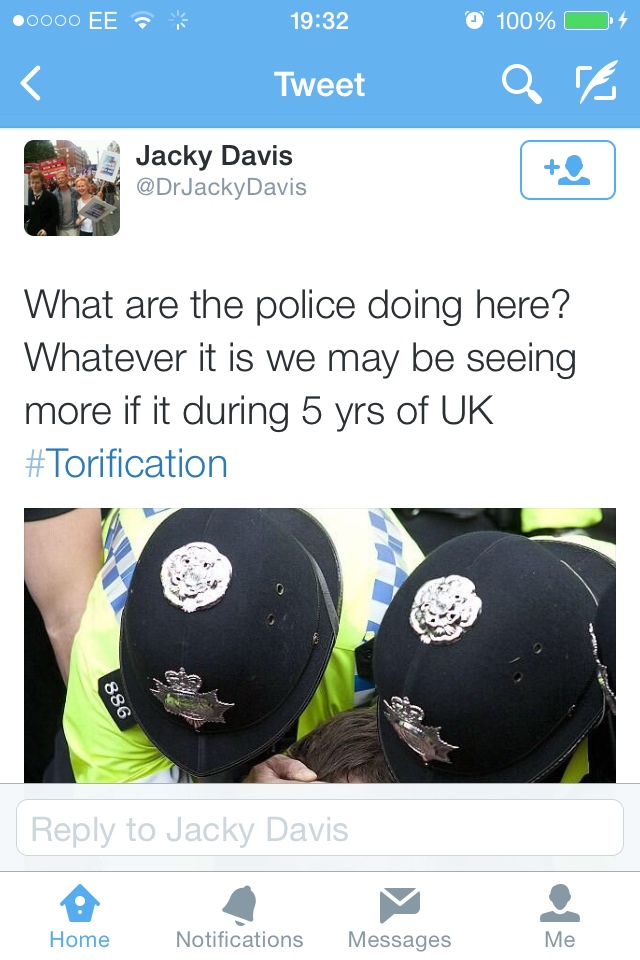Viewport: 640px width, 960px height.
Task: View the attached police helmets photo
Action: [320, 645]
